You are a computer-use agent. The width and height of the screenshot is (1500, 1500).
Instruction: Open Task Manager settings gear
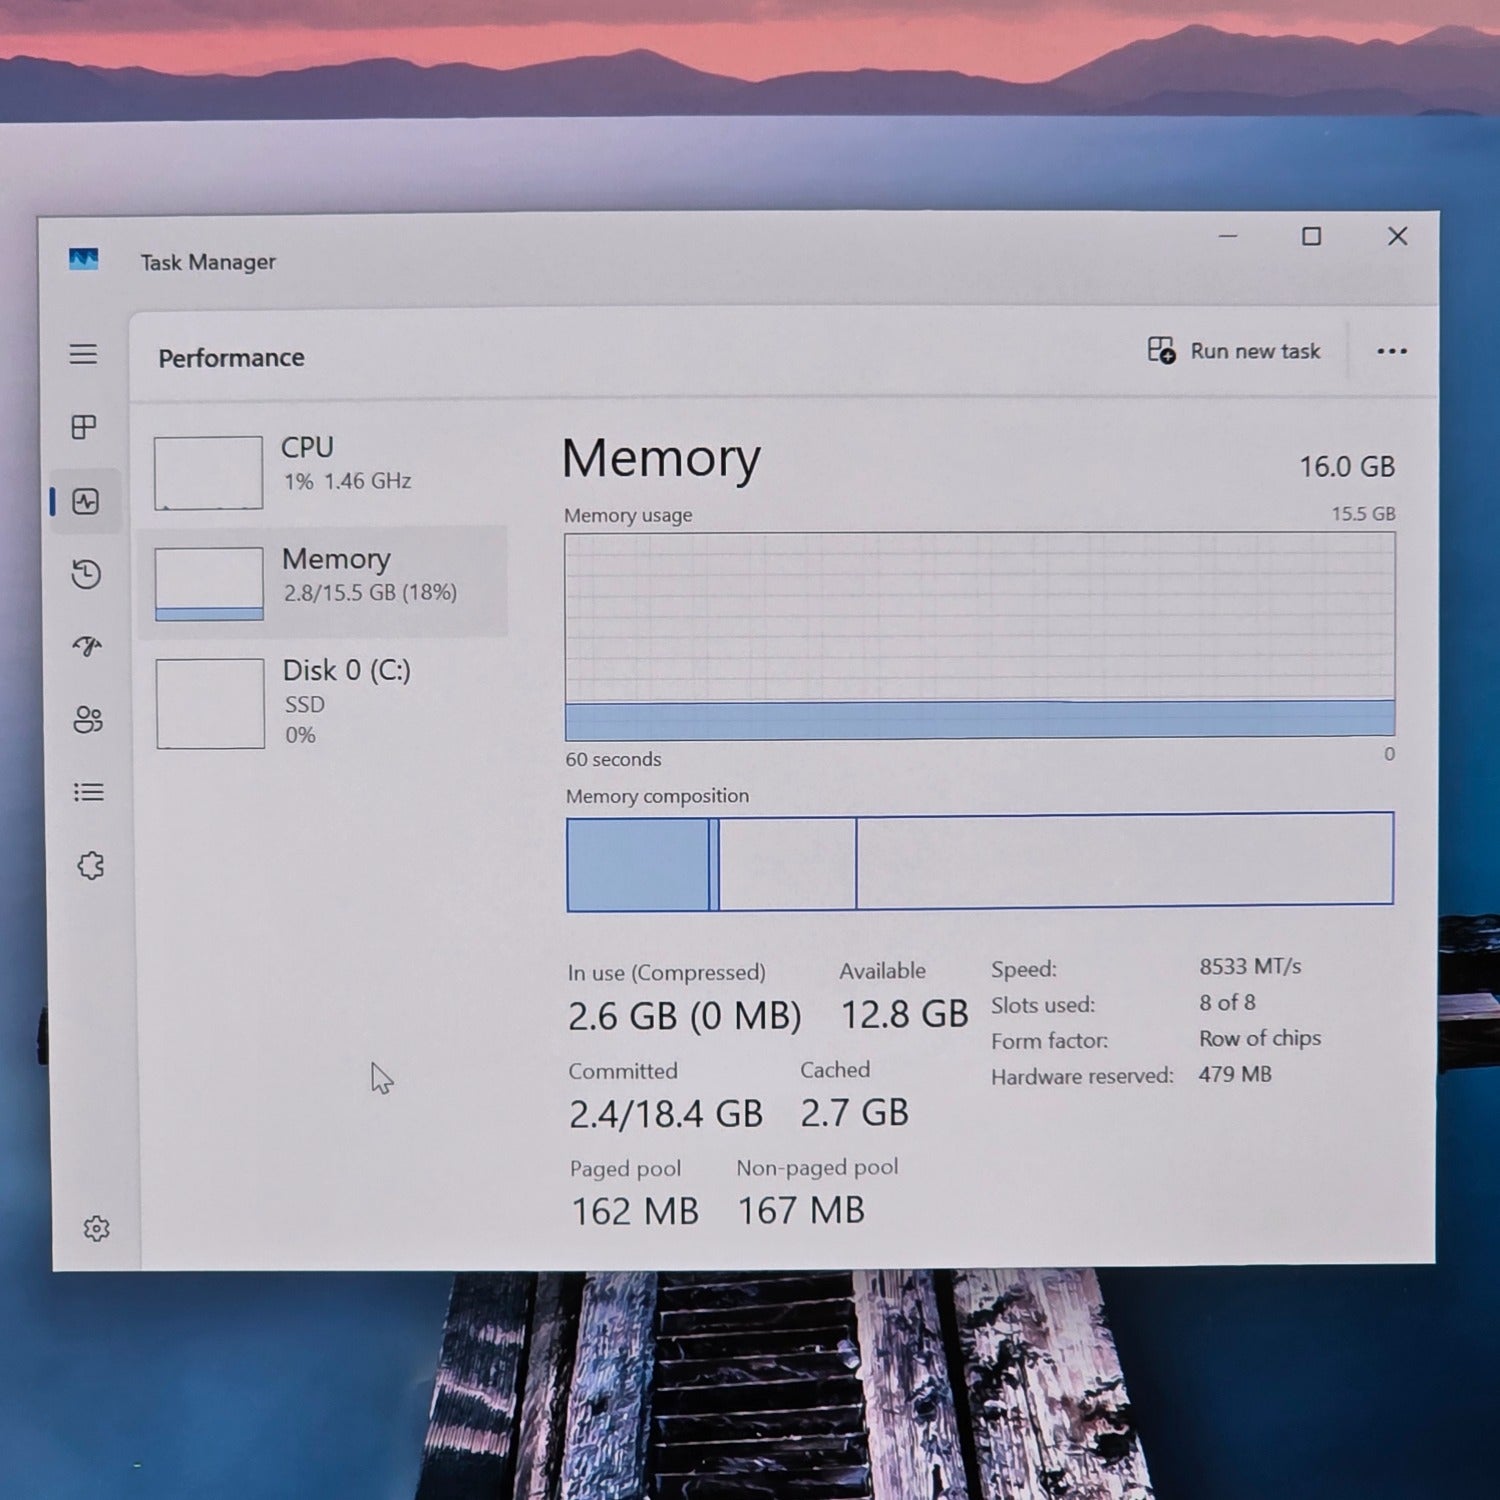point(96,1228)
